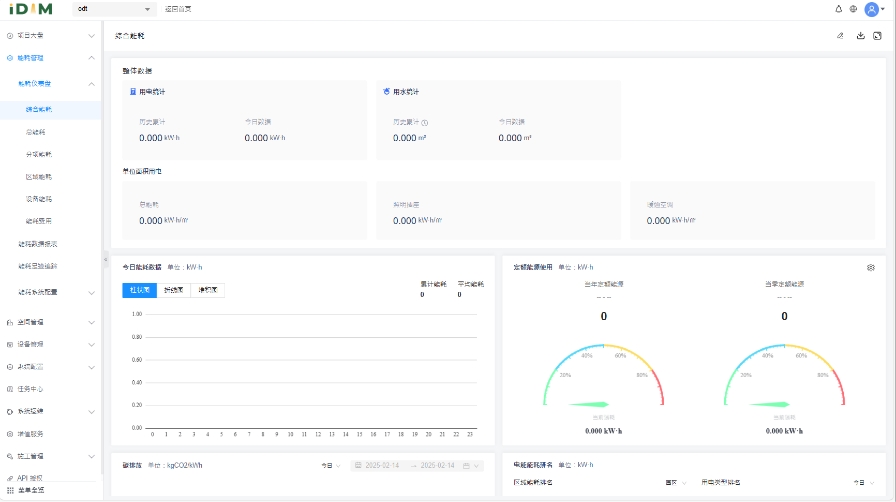The height and width of the screenshot is (502, 896).
Task: Click the globe language icon
Action: (x=853, y=9)
